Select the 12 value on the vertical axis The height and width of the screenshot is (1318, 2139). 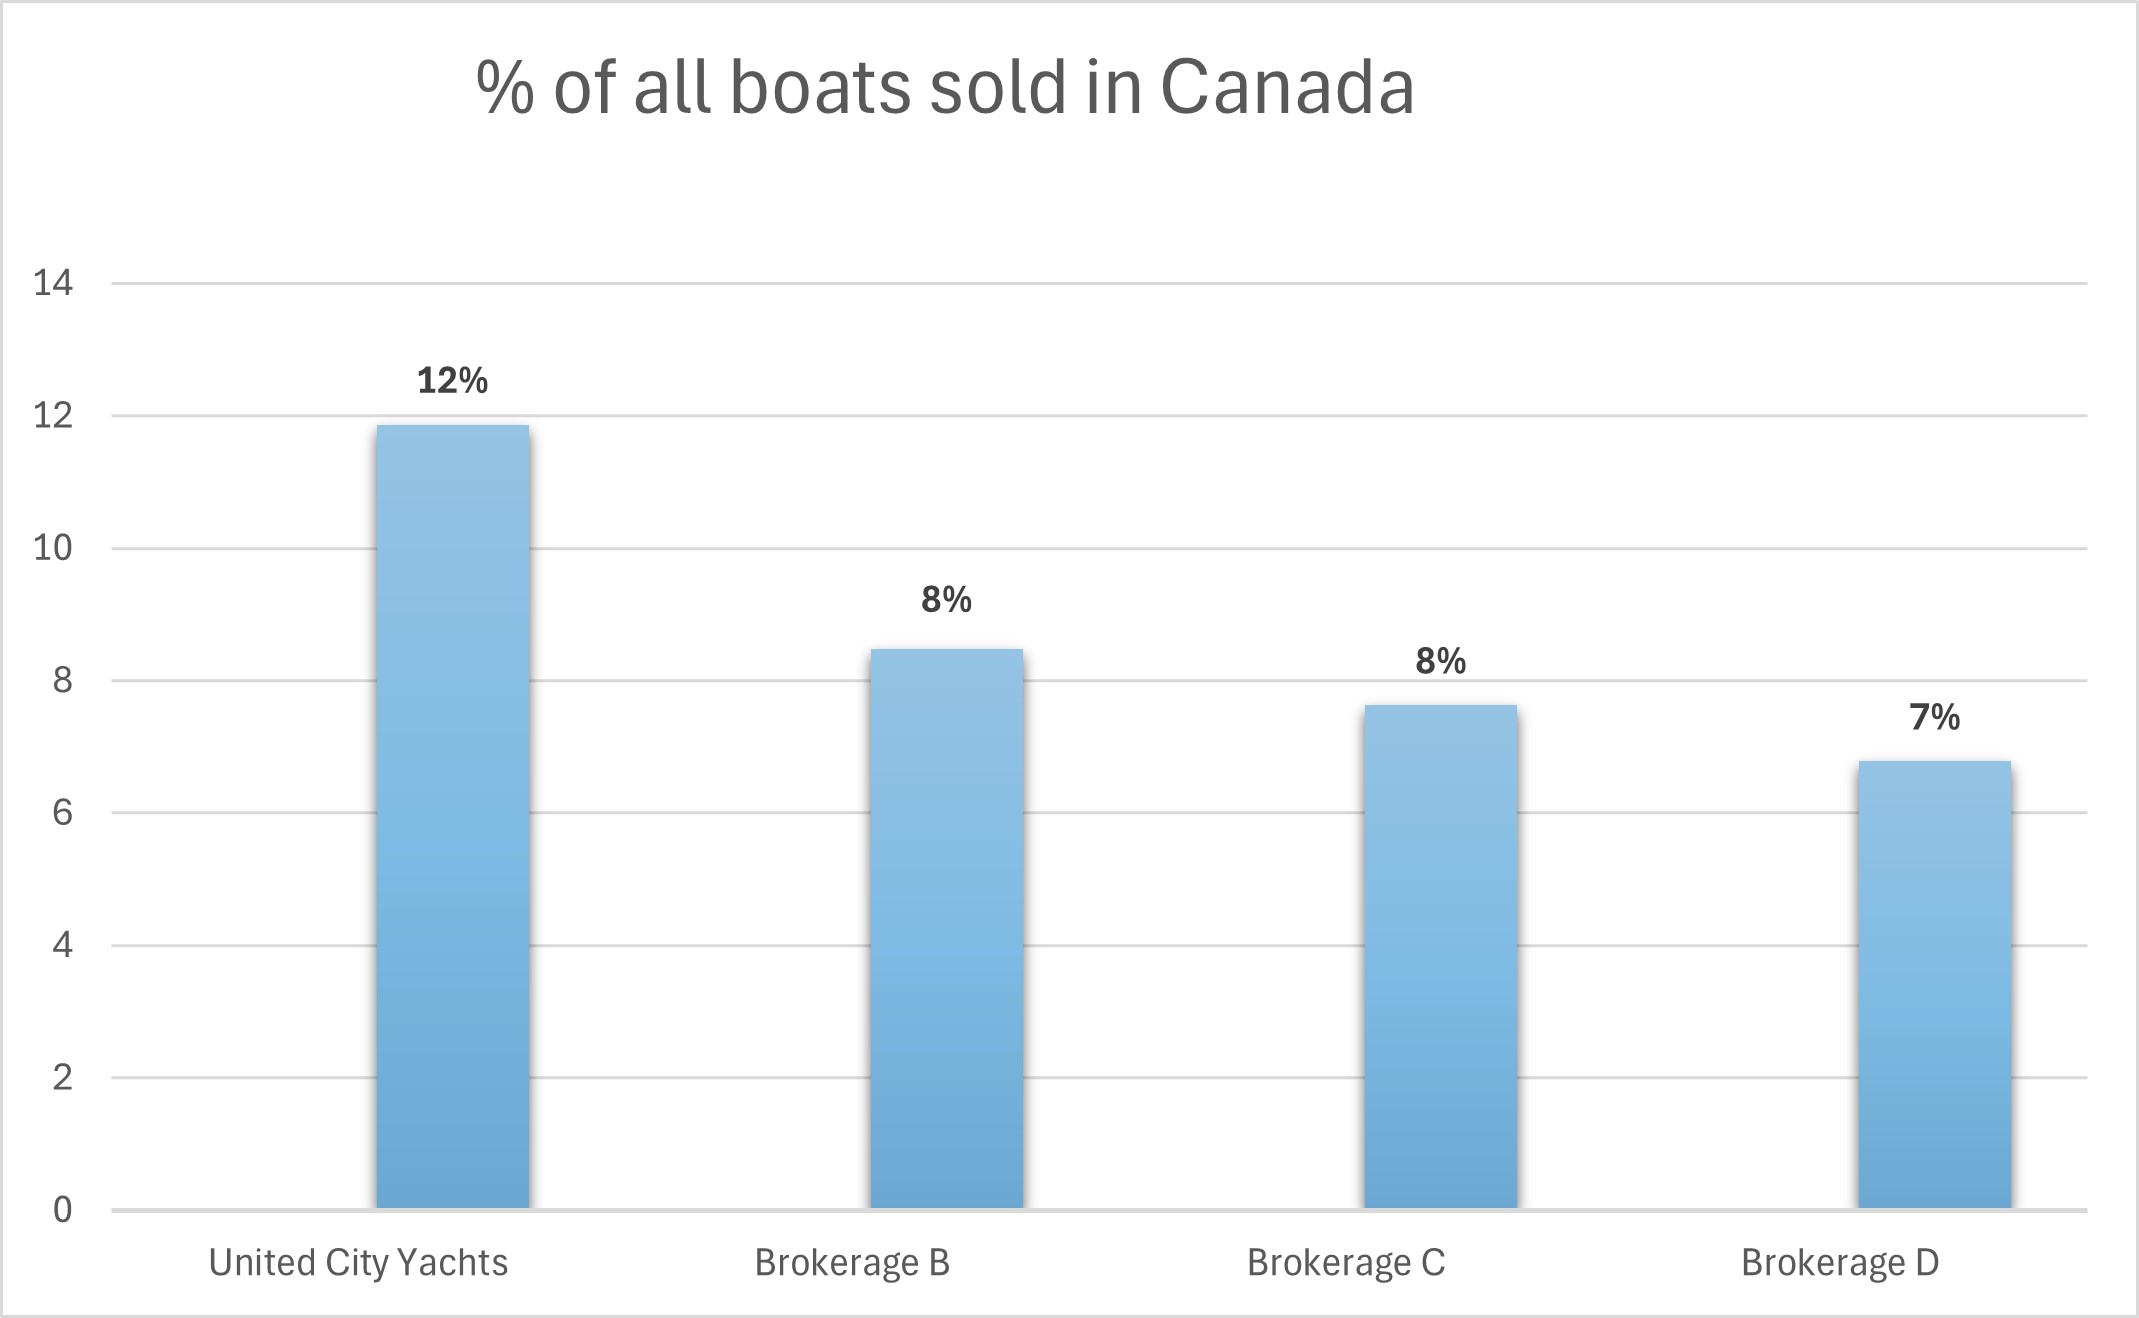point(54,416)
